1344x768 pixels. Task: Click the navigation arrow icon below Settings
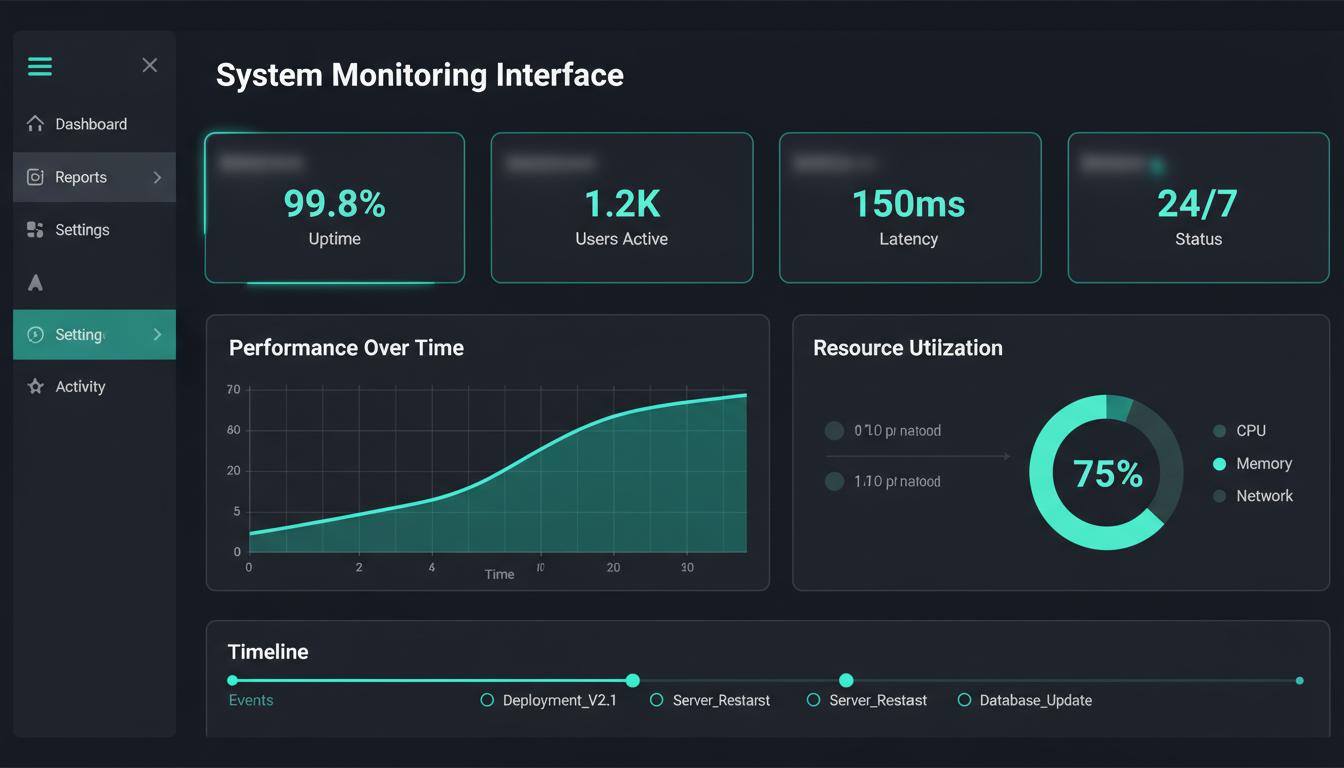(x=35, y=282)
